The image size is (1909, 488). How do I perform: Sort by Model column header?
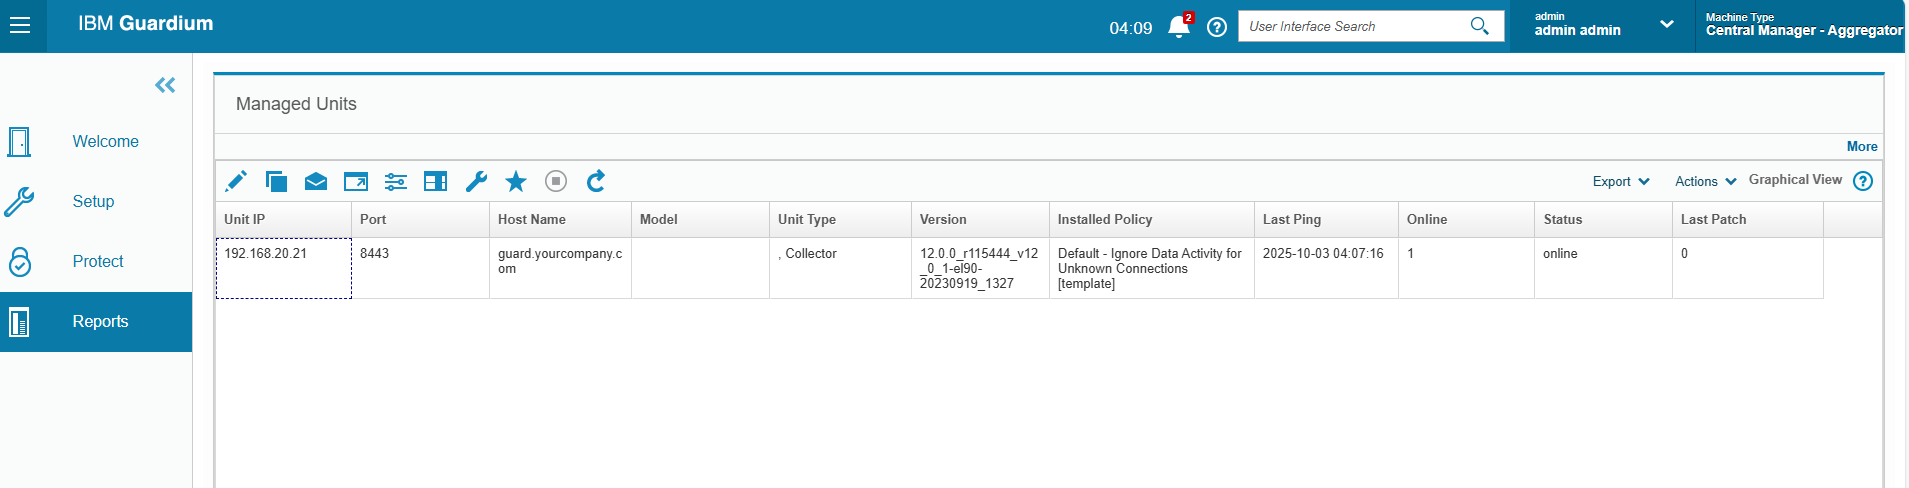(x=700, y=220)
